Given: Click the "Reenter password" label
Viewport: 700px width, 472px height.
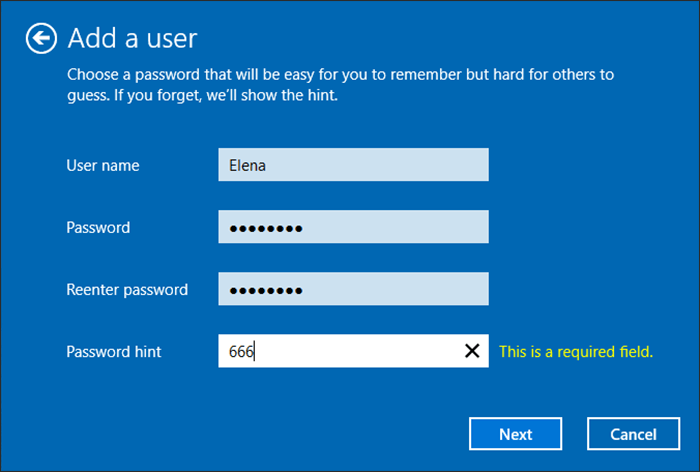Looking at the screenshot, I should click(127, 290).
